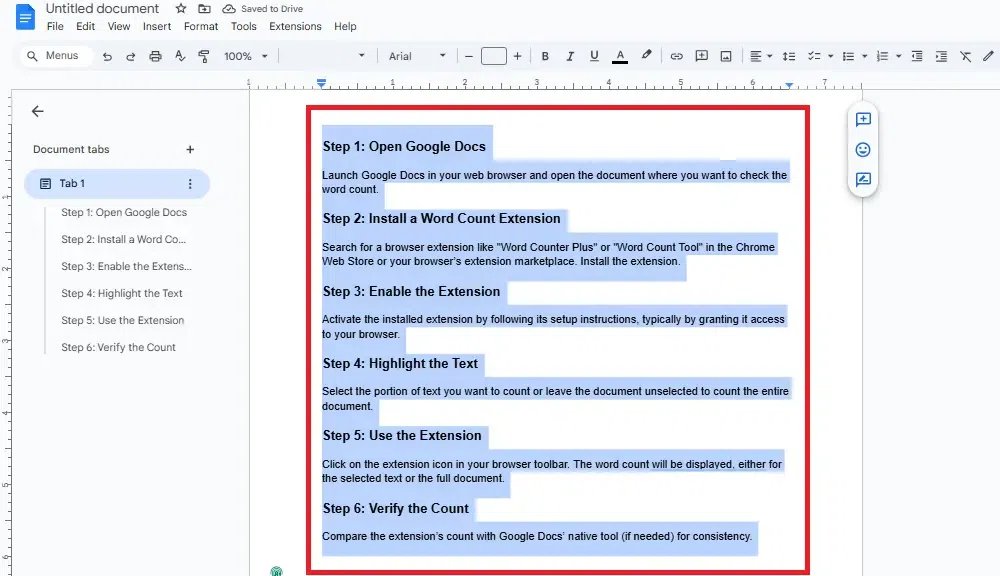Viewport: 1000px width, 576px height.
Task: Add comment from the side floating bar
Action: tap(863, 119)
